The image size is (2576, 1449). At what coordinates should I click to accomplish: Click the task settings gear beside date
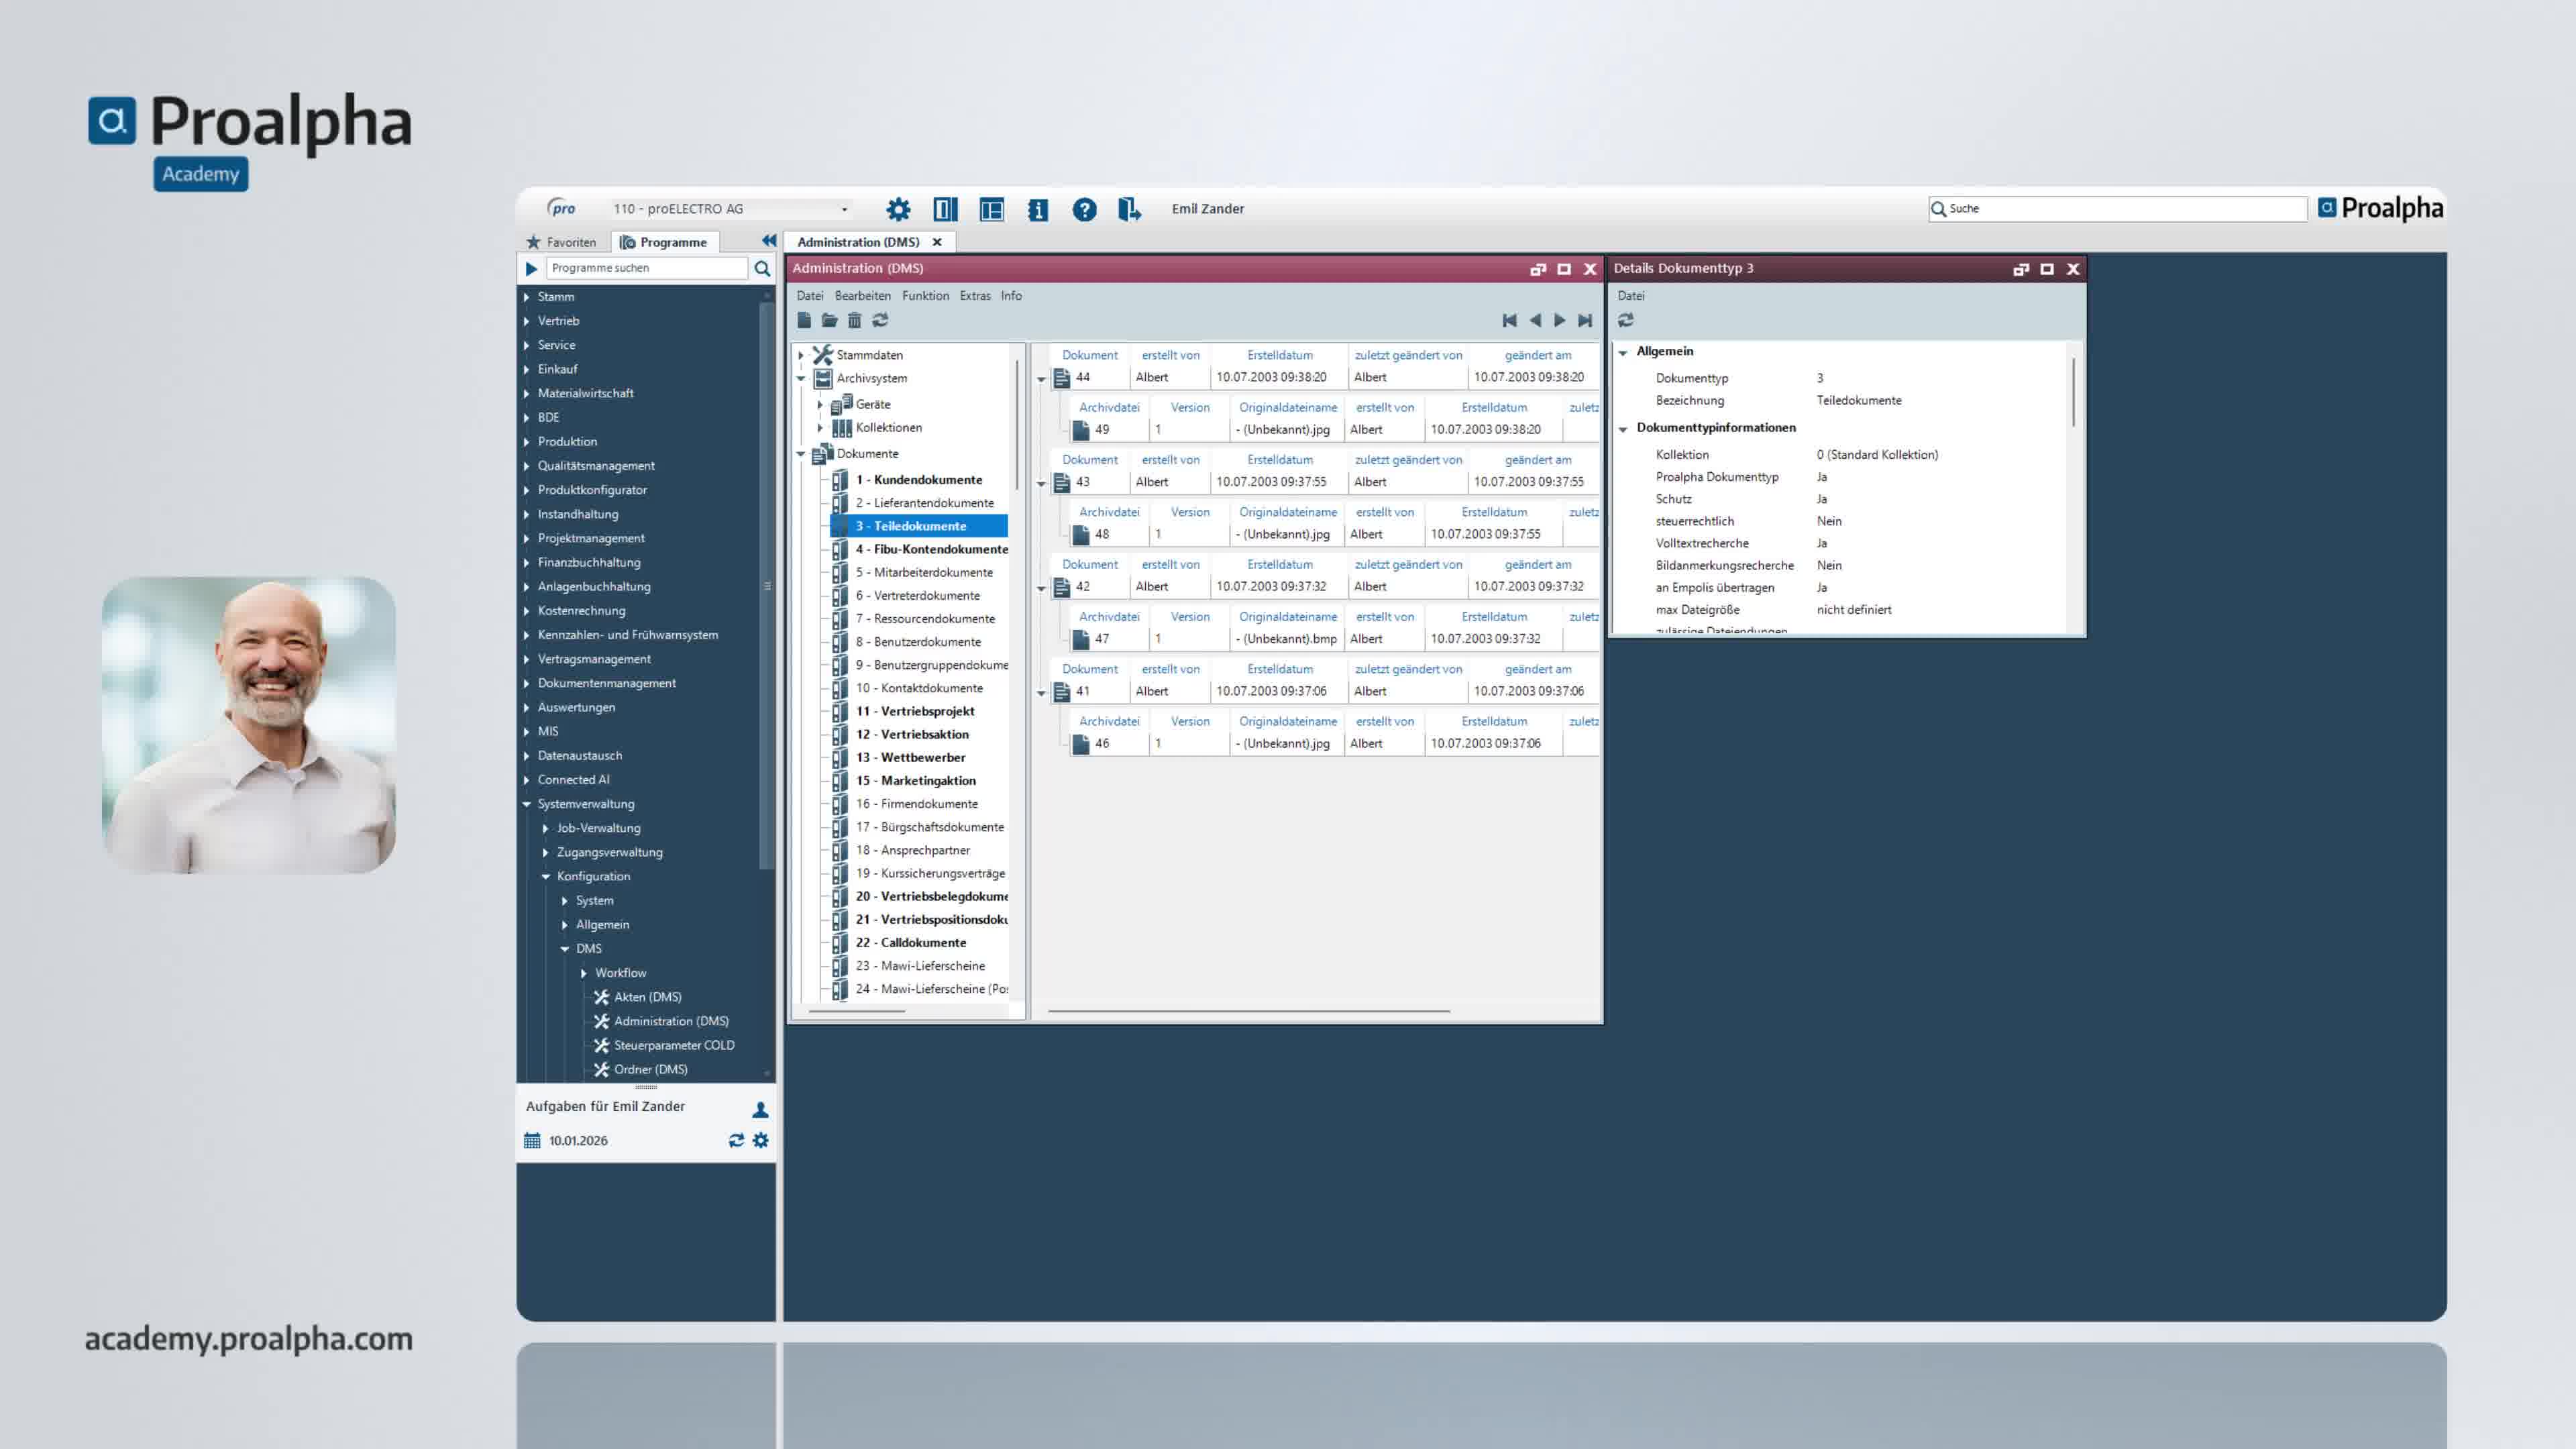pyautogui.click(x=761, y=1140)
